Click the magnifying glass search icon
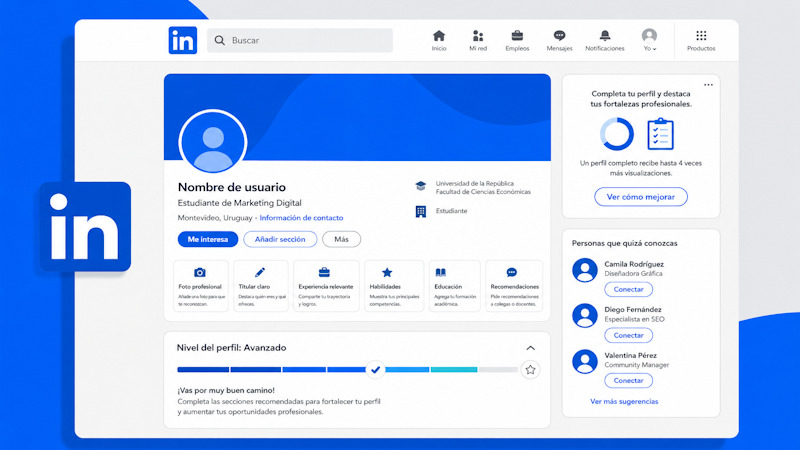This screenshot has width=800, height=450. coord(219,40)
